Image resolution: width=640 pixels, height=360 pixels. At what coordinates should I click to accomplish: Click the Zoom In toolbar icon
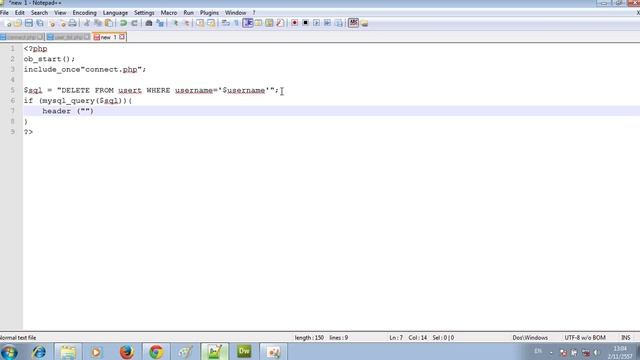(176, 23)
